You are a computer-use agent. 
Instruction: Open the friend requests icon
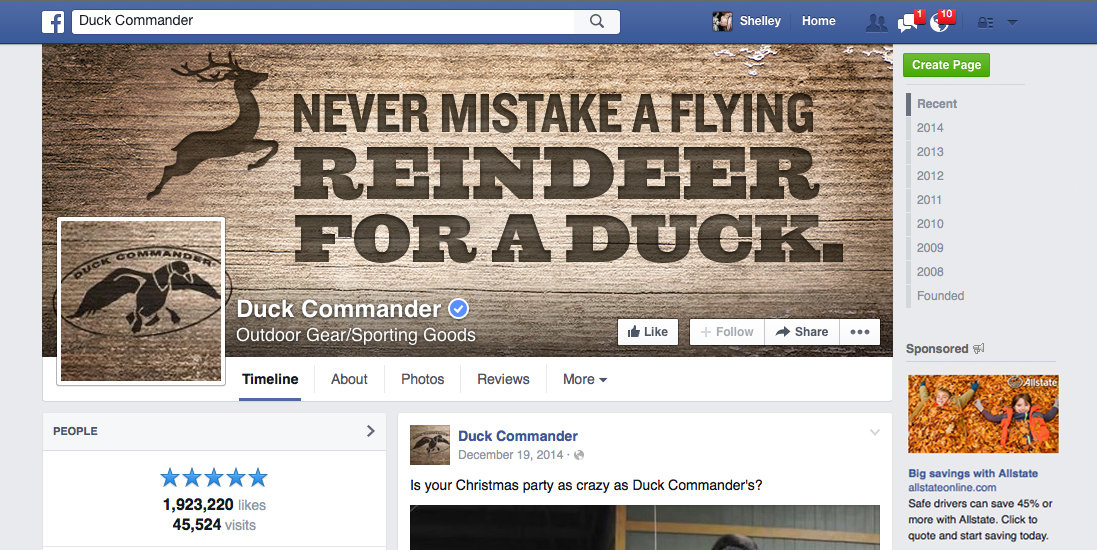pos(876,22)
